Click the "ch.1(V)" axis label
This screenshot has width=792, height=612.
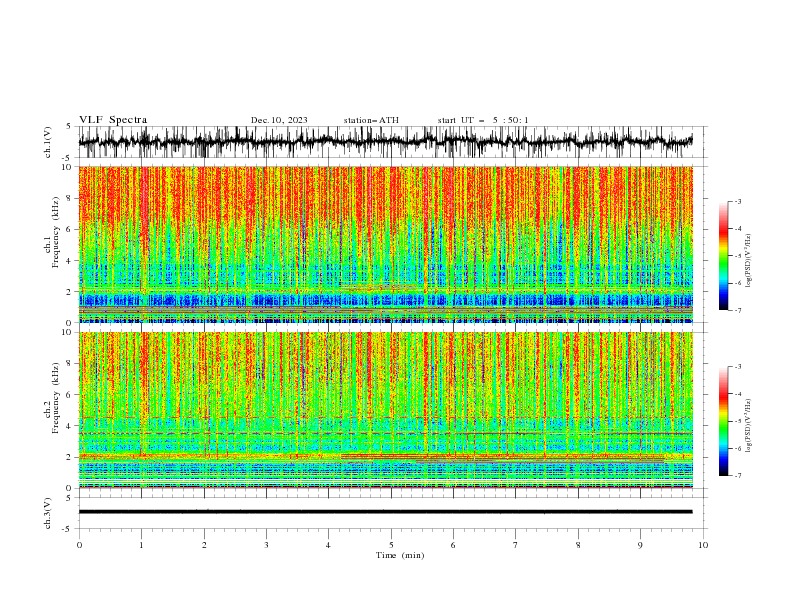48,142
